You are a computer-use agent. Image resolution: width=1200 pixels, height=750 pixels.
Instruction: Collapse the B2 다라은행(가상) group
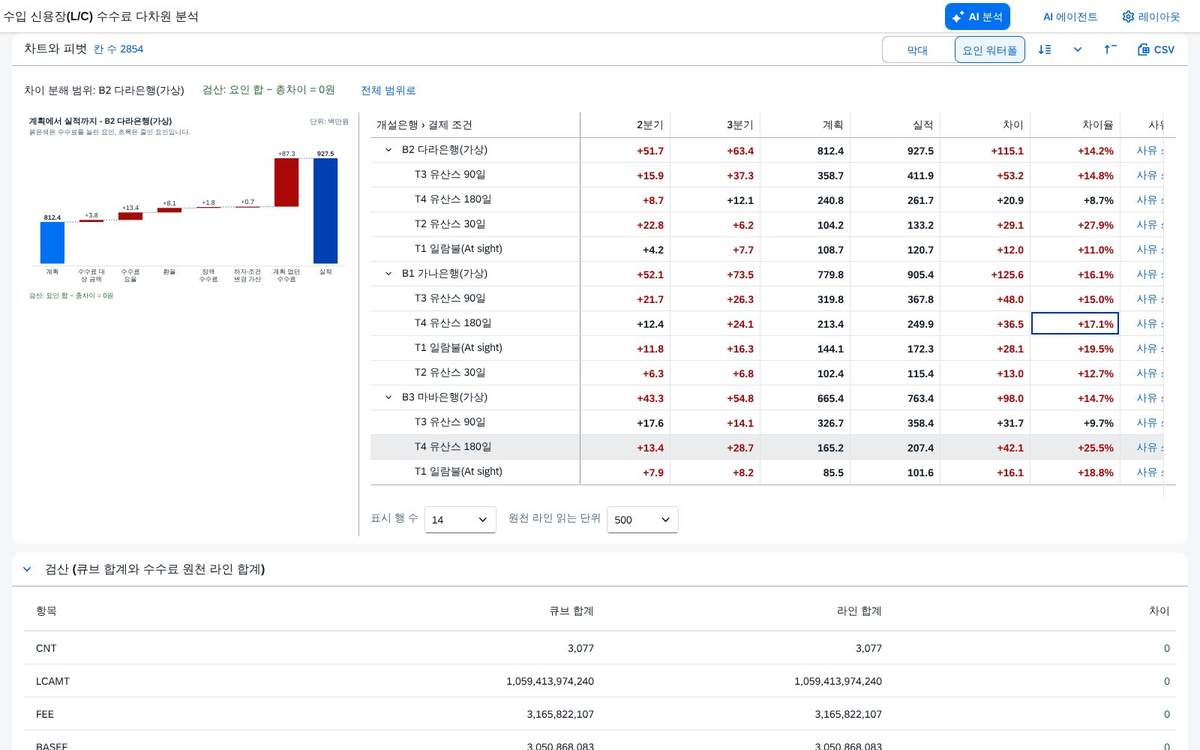[388, 150]
